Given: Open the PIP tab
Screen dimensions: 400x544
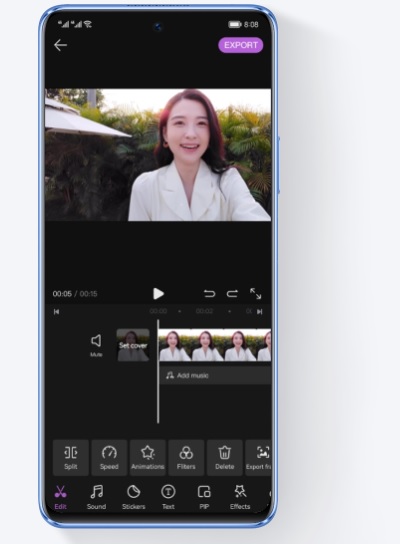Looking at the screenshot, I should tap(204, 498).
